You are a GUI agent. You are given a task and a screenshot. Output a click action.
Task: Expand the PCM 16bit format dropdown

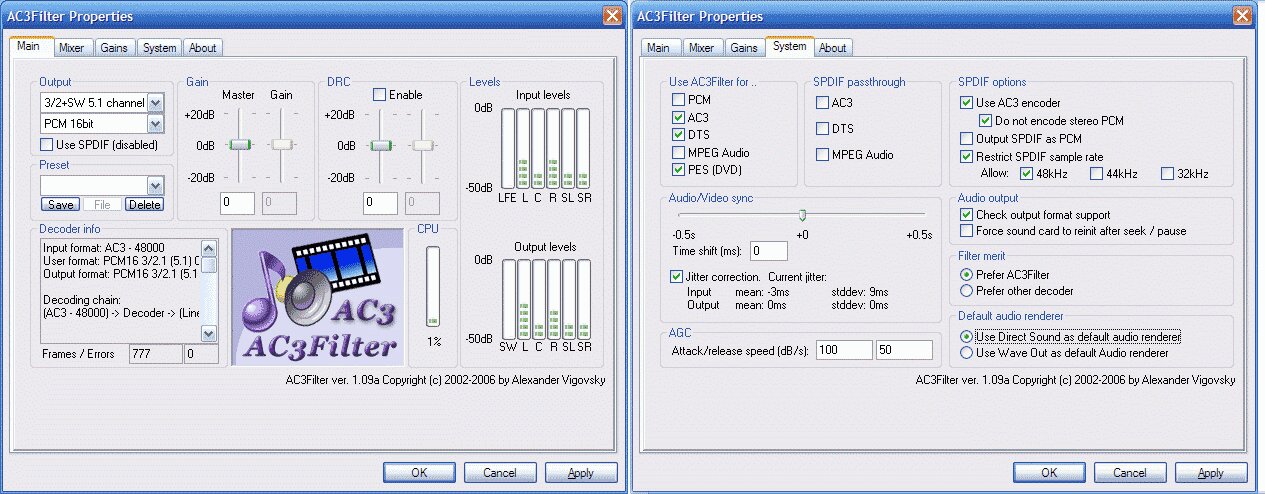(155, 124)
